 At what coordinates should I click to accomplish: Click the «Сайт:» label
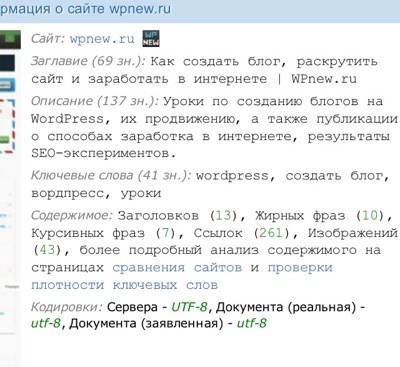pos(48,39)
